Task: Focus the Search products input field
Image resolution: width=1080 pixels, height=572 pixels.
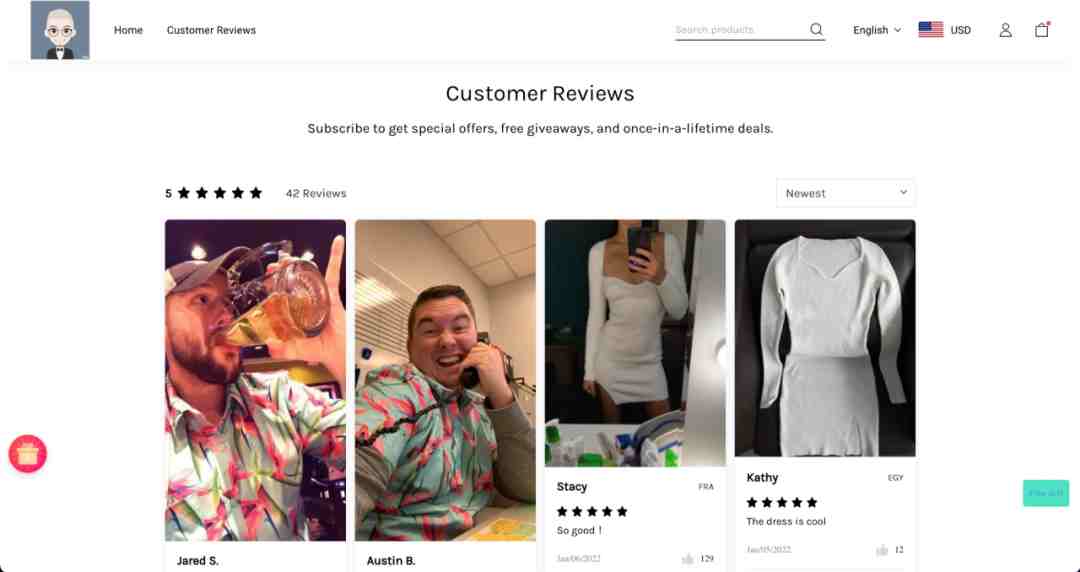Action: [740, 30]
